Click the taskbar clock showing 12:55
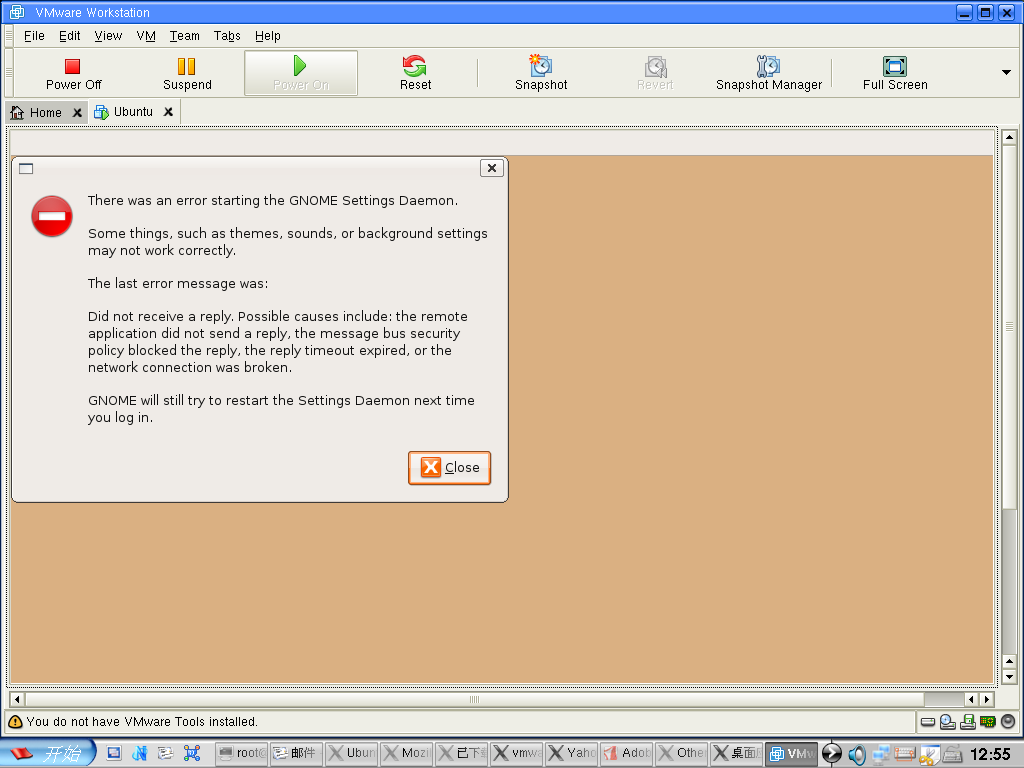1024x768 pixels. pos(990,754)
